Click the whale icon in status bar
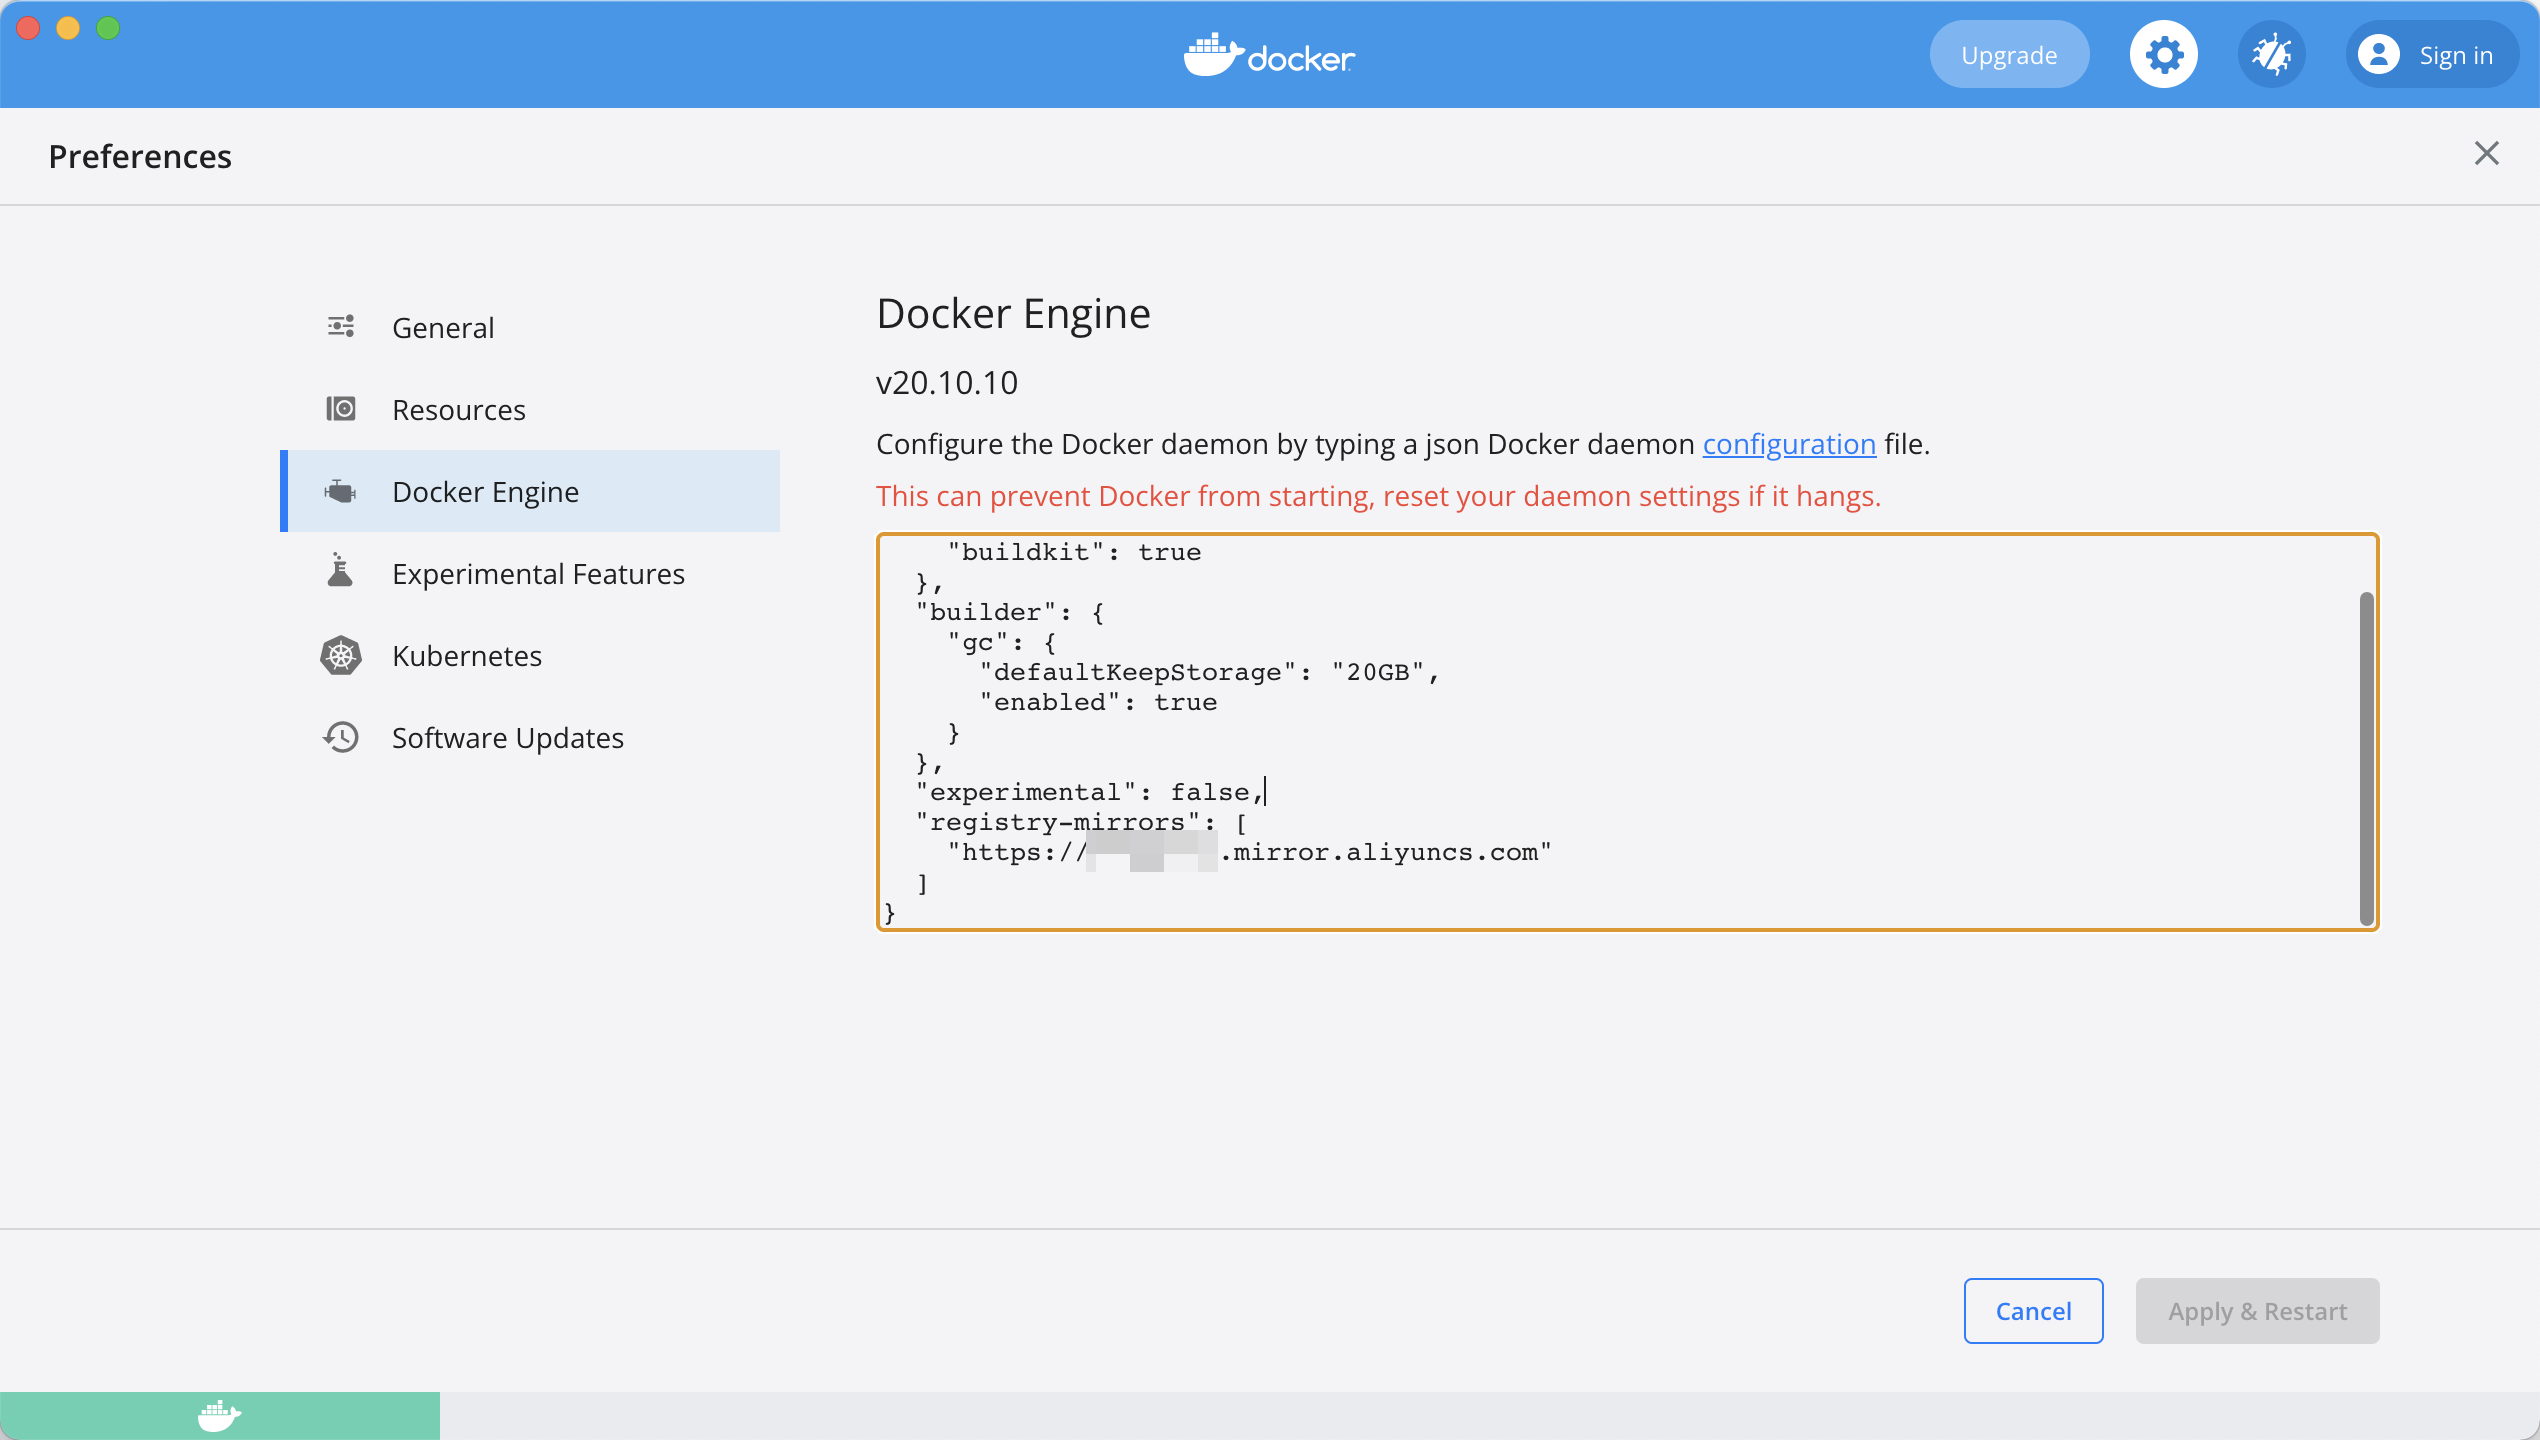The width and height of the screenshot is (2540, 1440). 219,1416
